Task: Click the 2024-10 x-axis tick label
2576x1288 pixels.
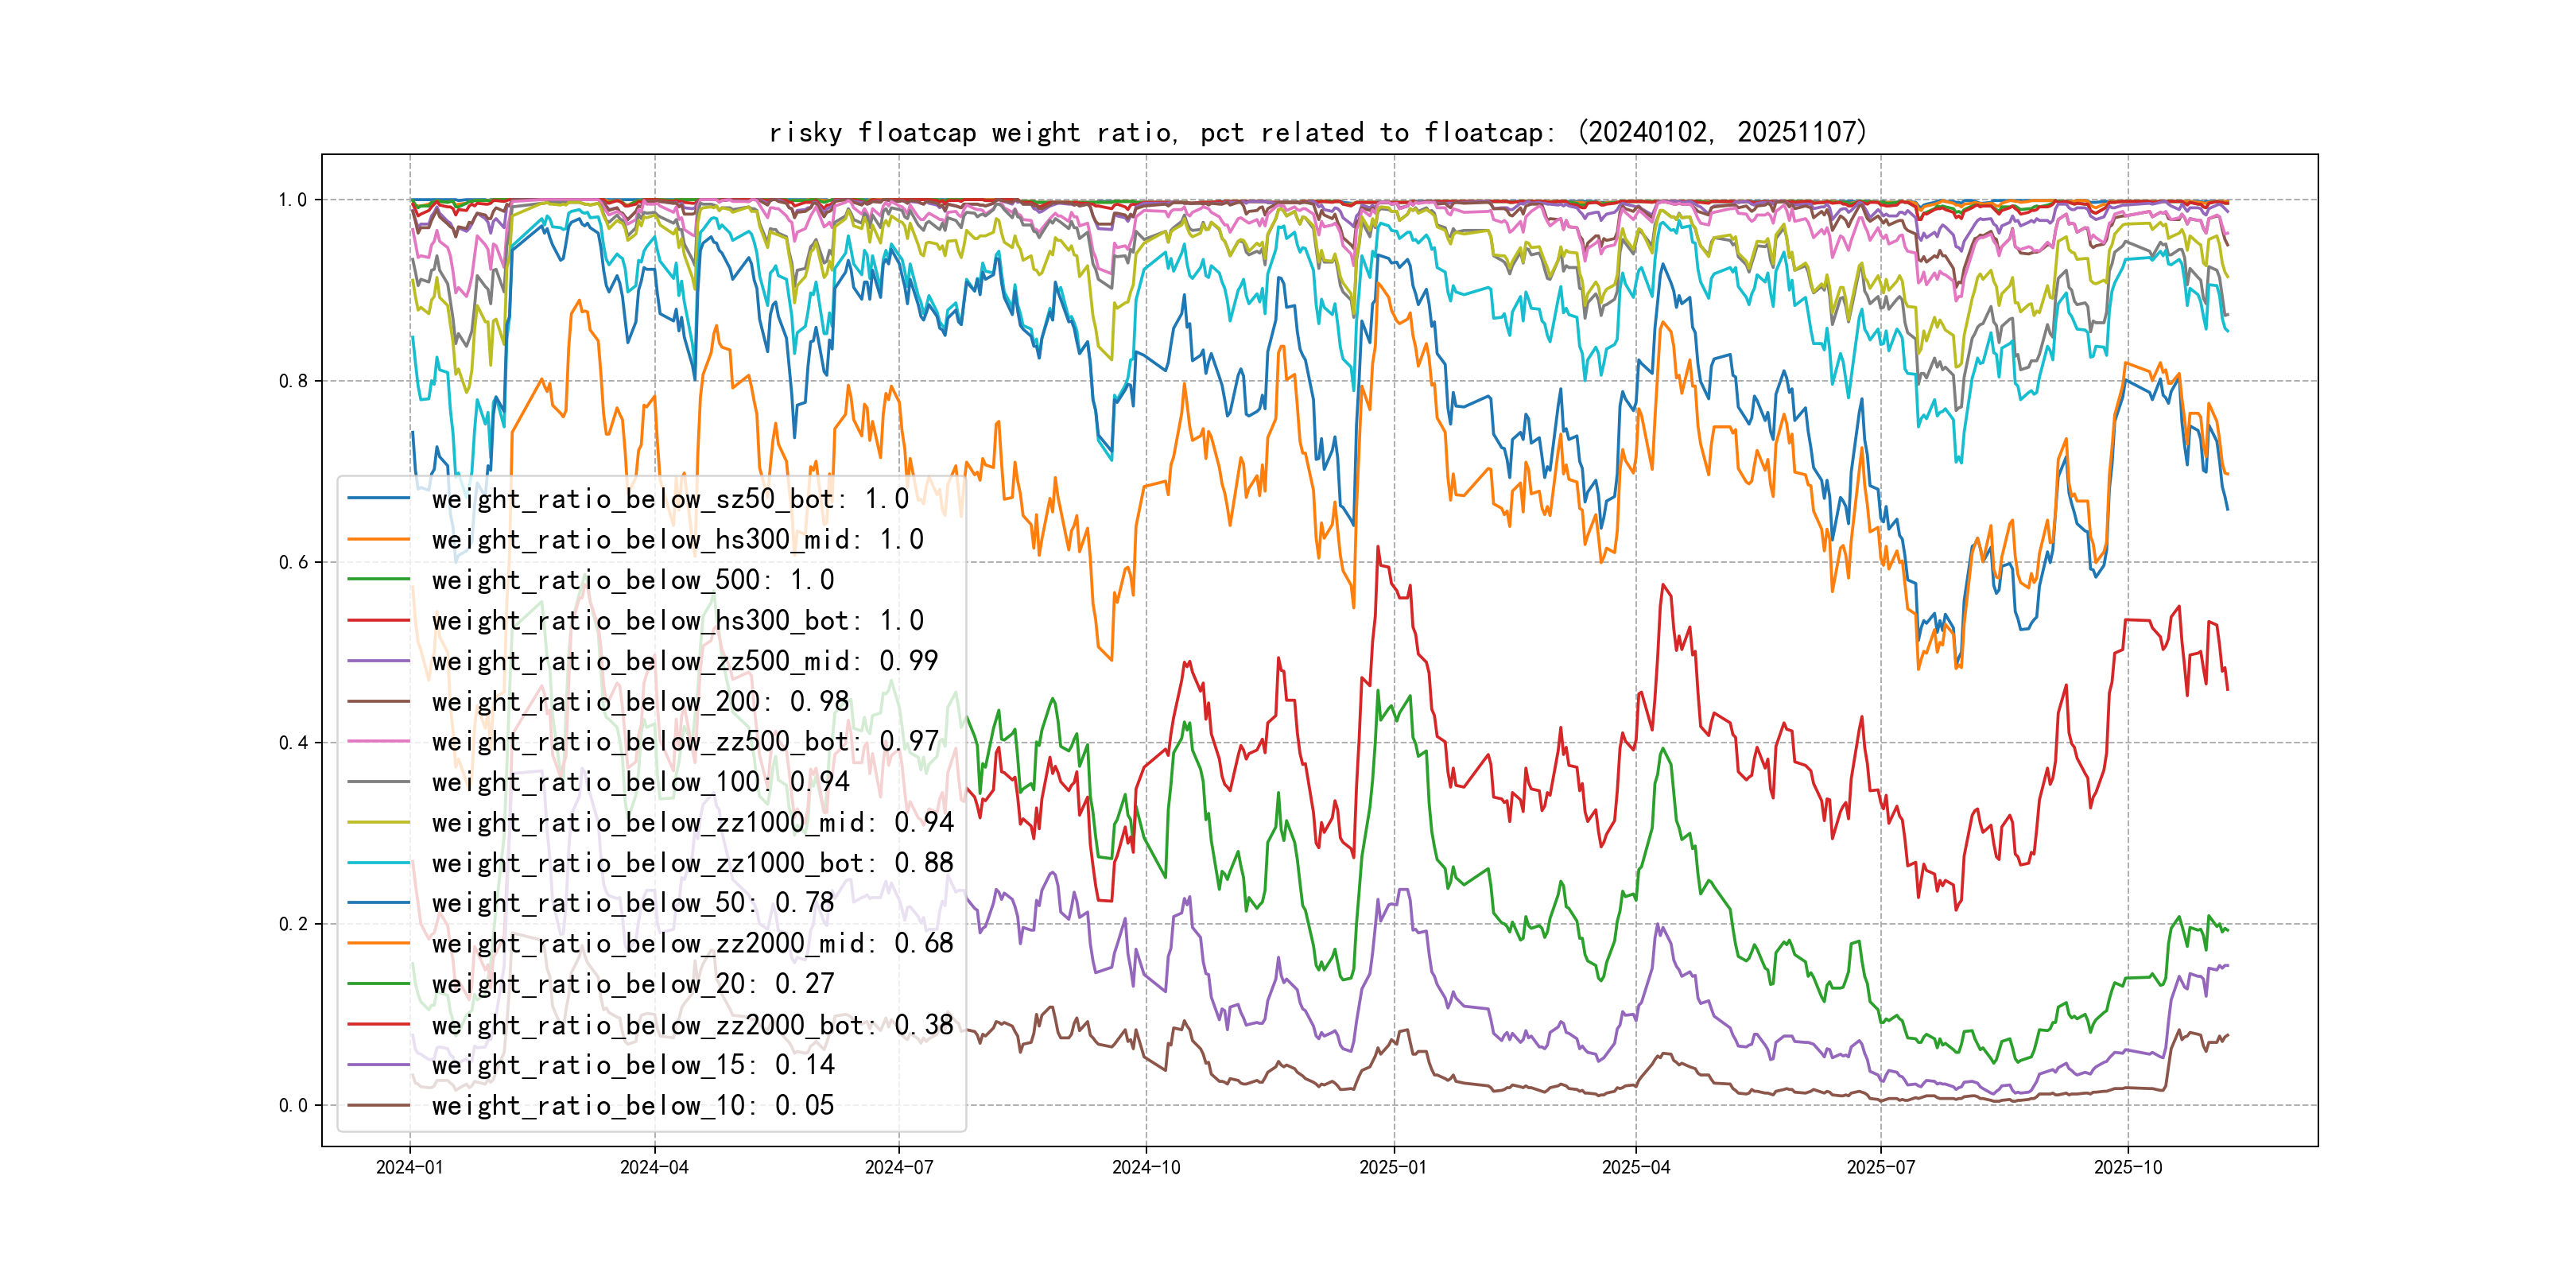Action: 1146,1167
